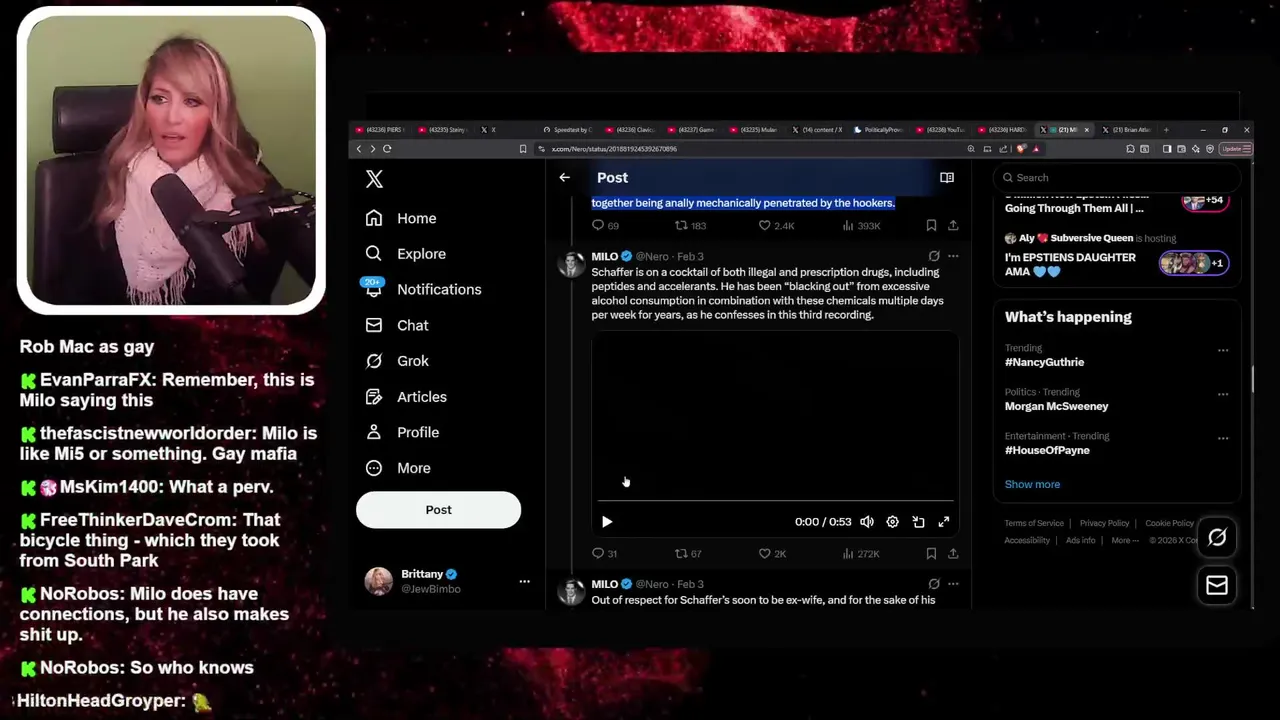Open the Ads info link

(1080, 540)
